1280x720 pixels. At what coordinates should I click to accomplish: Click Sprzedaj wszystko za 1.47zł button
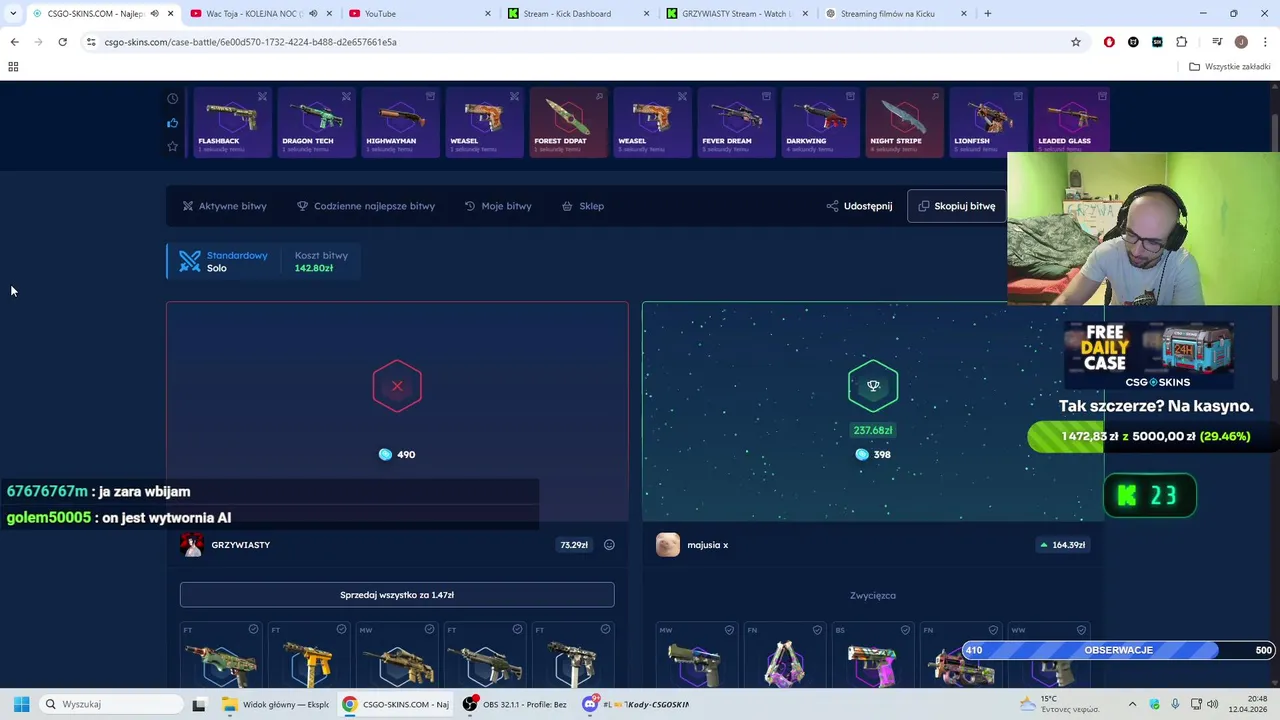[397, 595]
